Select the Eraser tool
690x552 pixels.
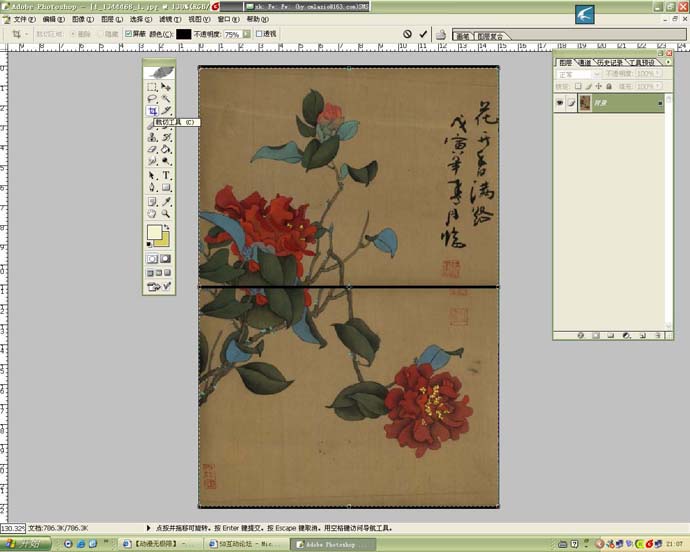[152, 149]
